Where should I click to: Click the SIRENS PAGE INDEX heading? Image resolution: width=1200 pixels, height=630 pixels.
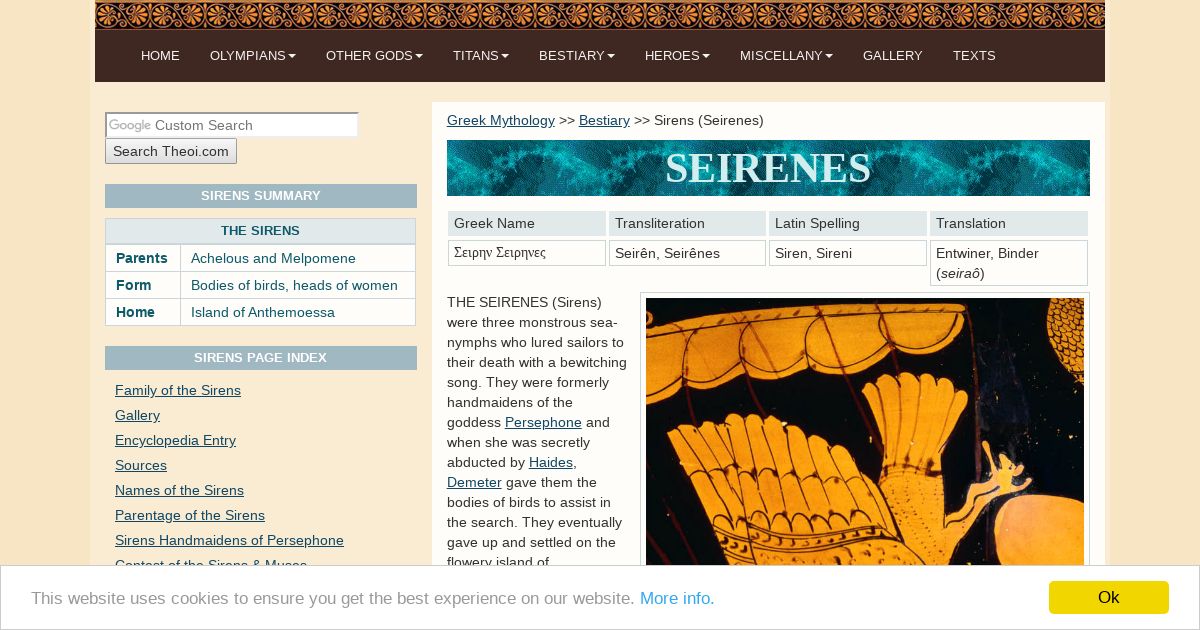(261, 358)
